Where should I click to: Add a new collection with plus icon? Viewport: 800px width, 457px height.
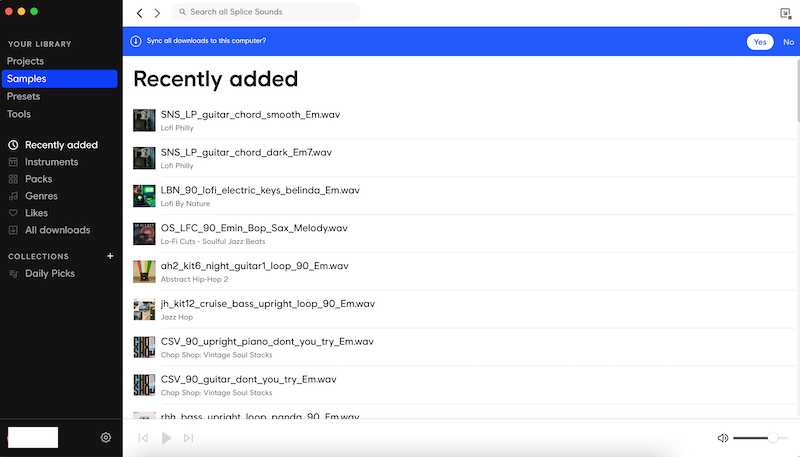pos(110,256)
